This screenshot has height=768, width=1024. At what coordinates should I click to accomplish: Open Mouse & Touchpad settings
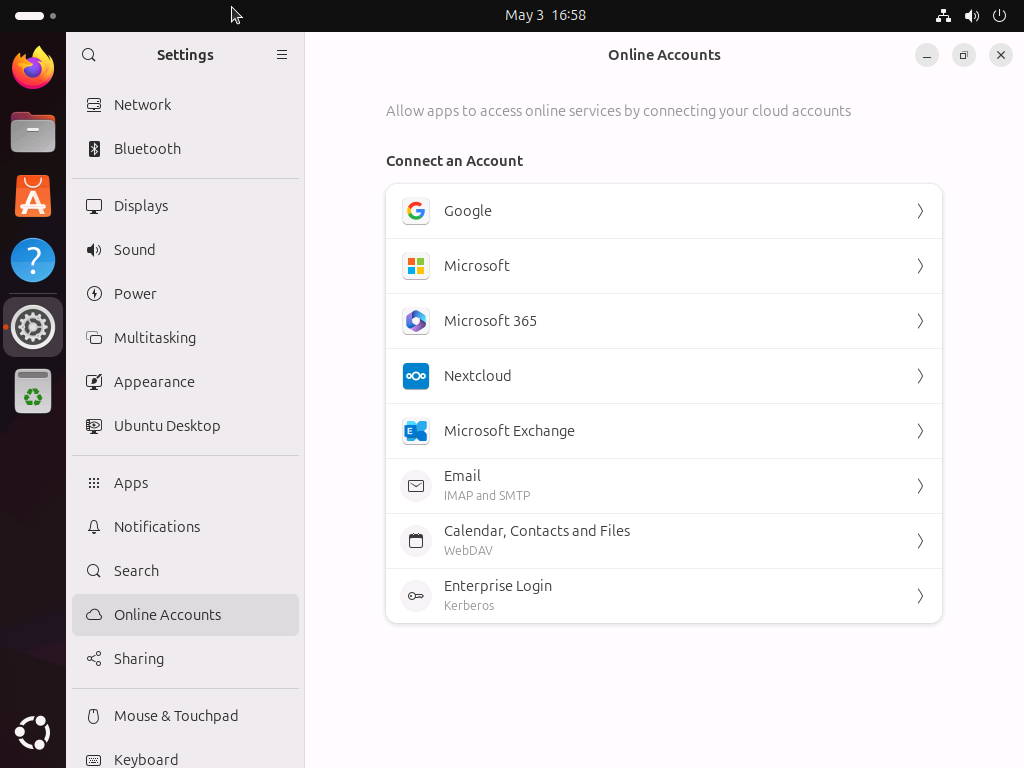(185, 716)
